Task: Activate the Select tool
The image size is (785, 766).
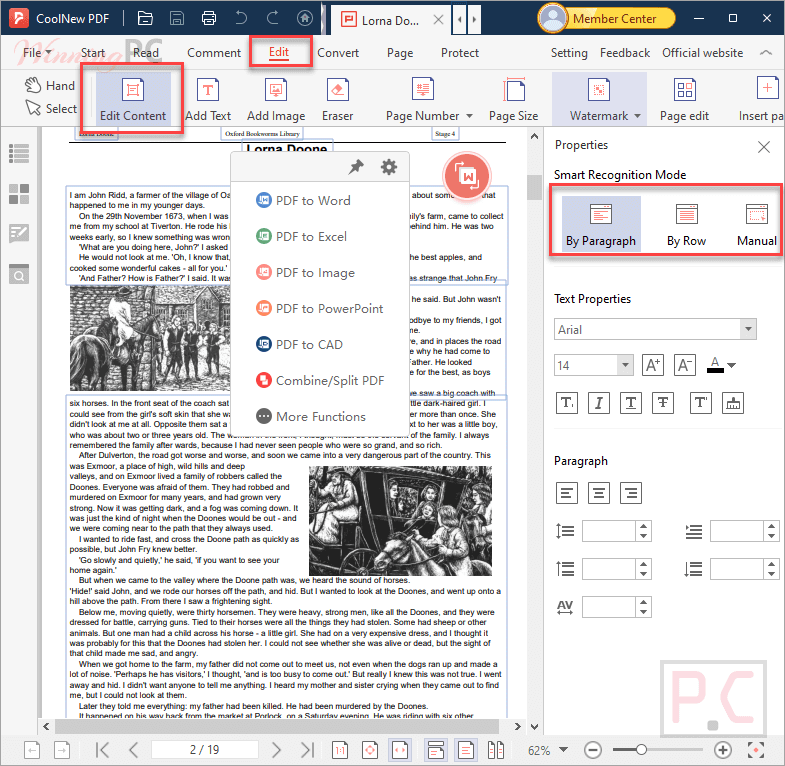Action: [51, 109]
